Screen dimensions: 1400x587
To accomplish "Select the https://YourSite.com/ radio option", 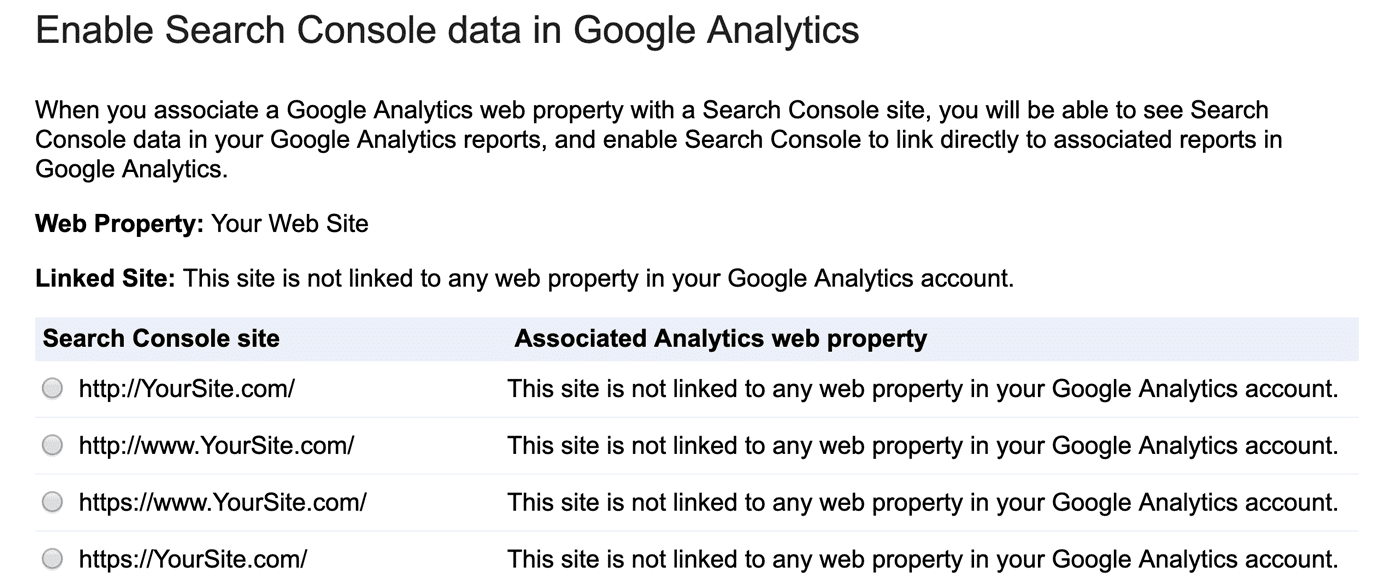I will [52, 559].
